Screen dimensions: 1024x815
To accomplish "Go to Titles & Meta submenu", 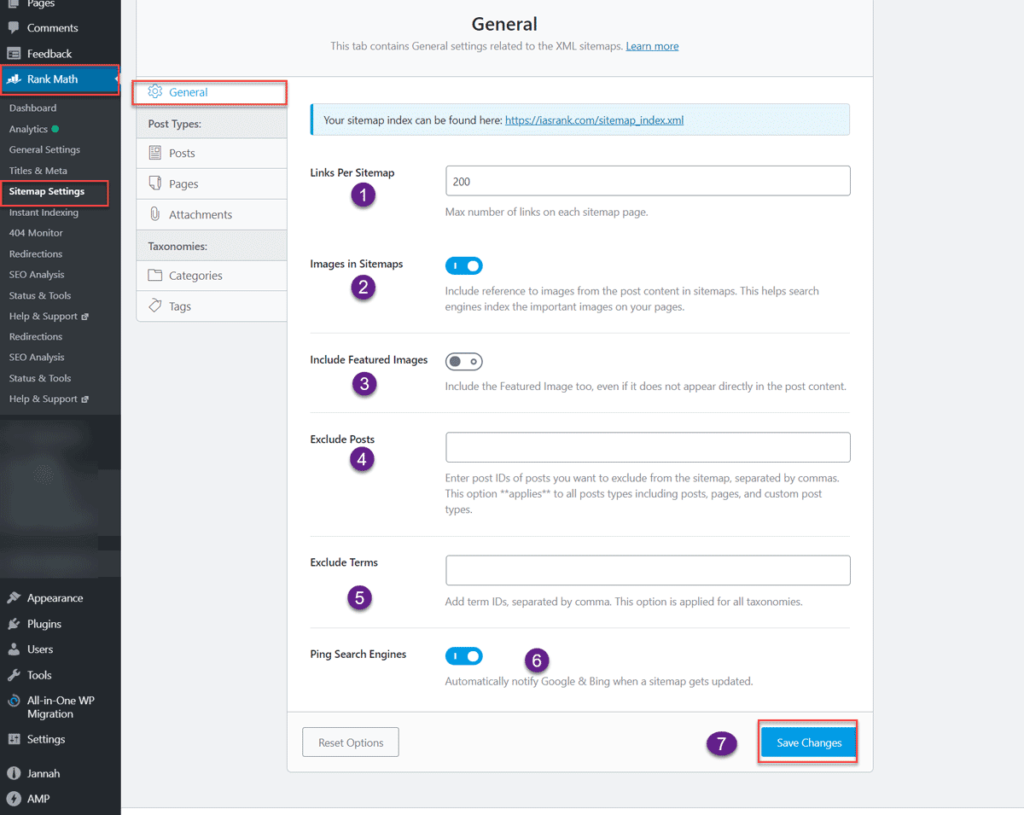I will pos(38,170).
